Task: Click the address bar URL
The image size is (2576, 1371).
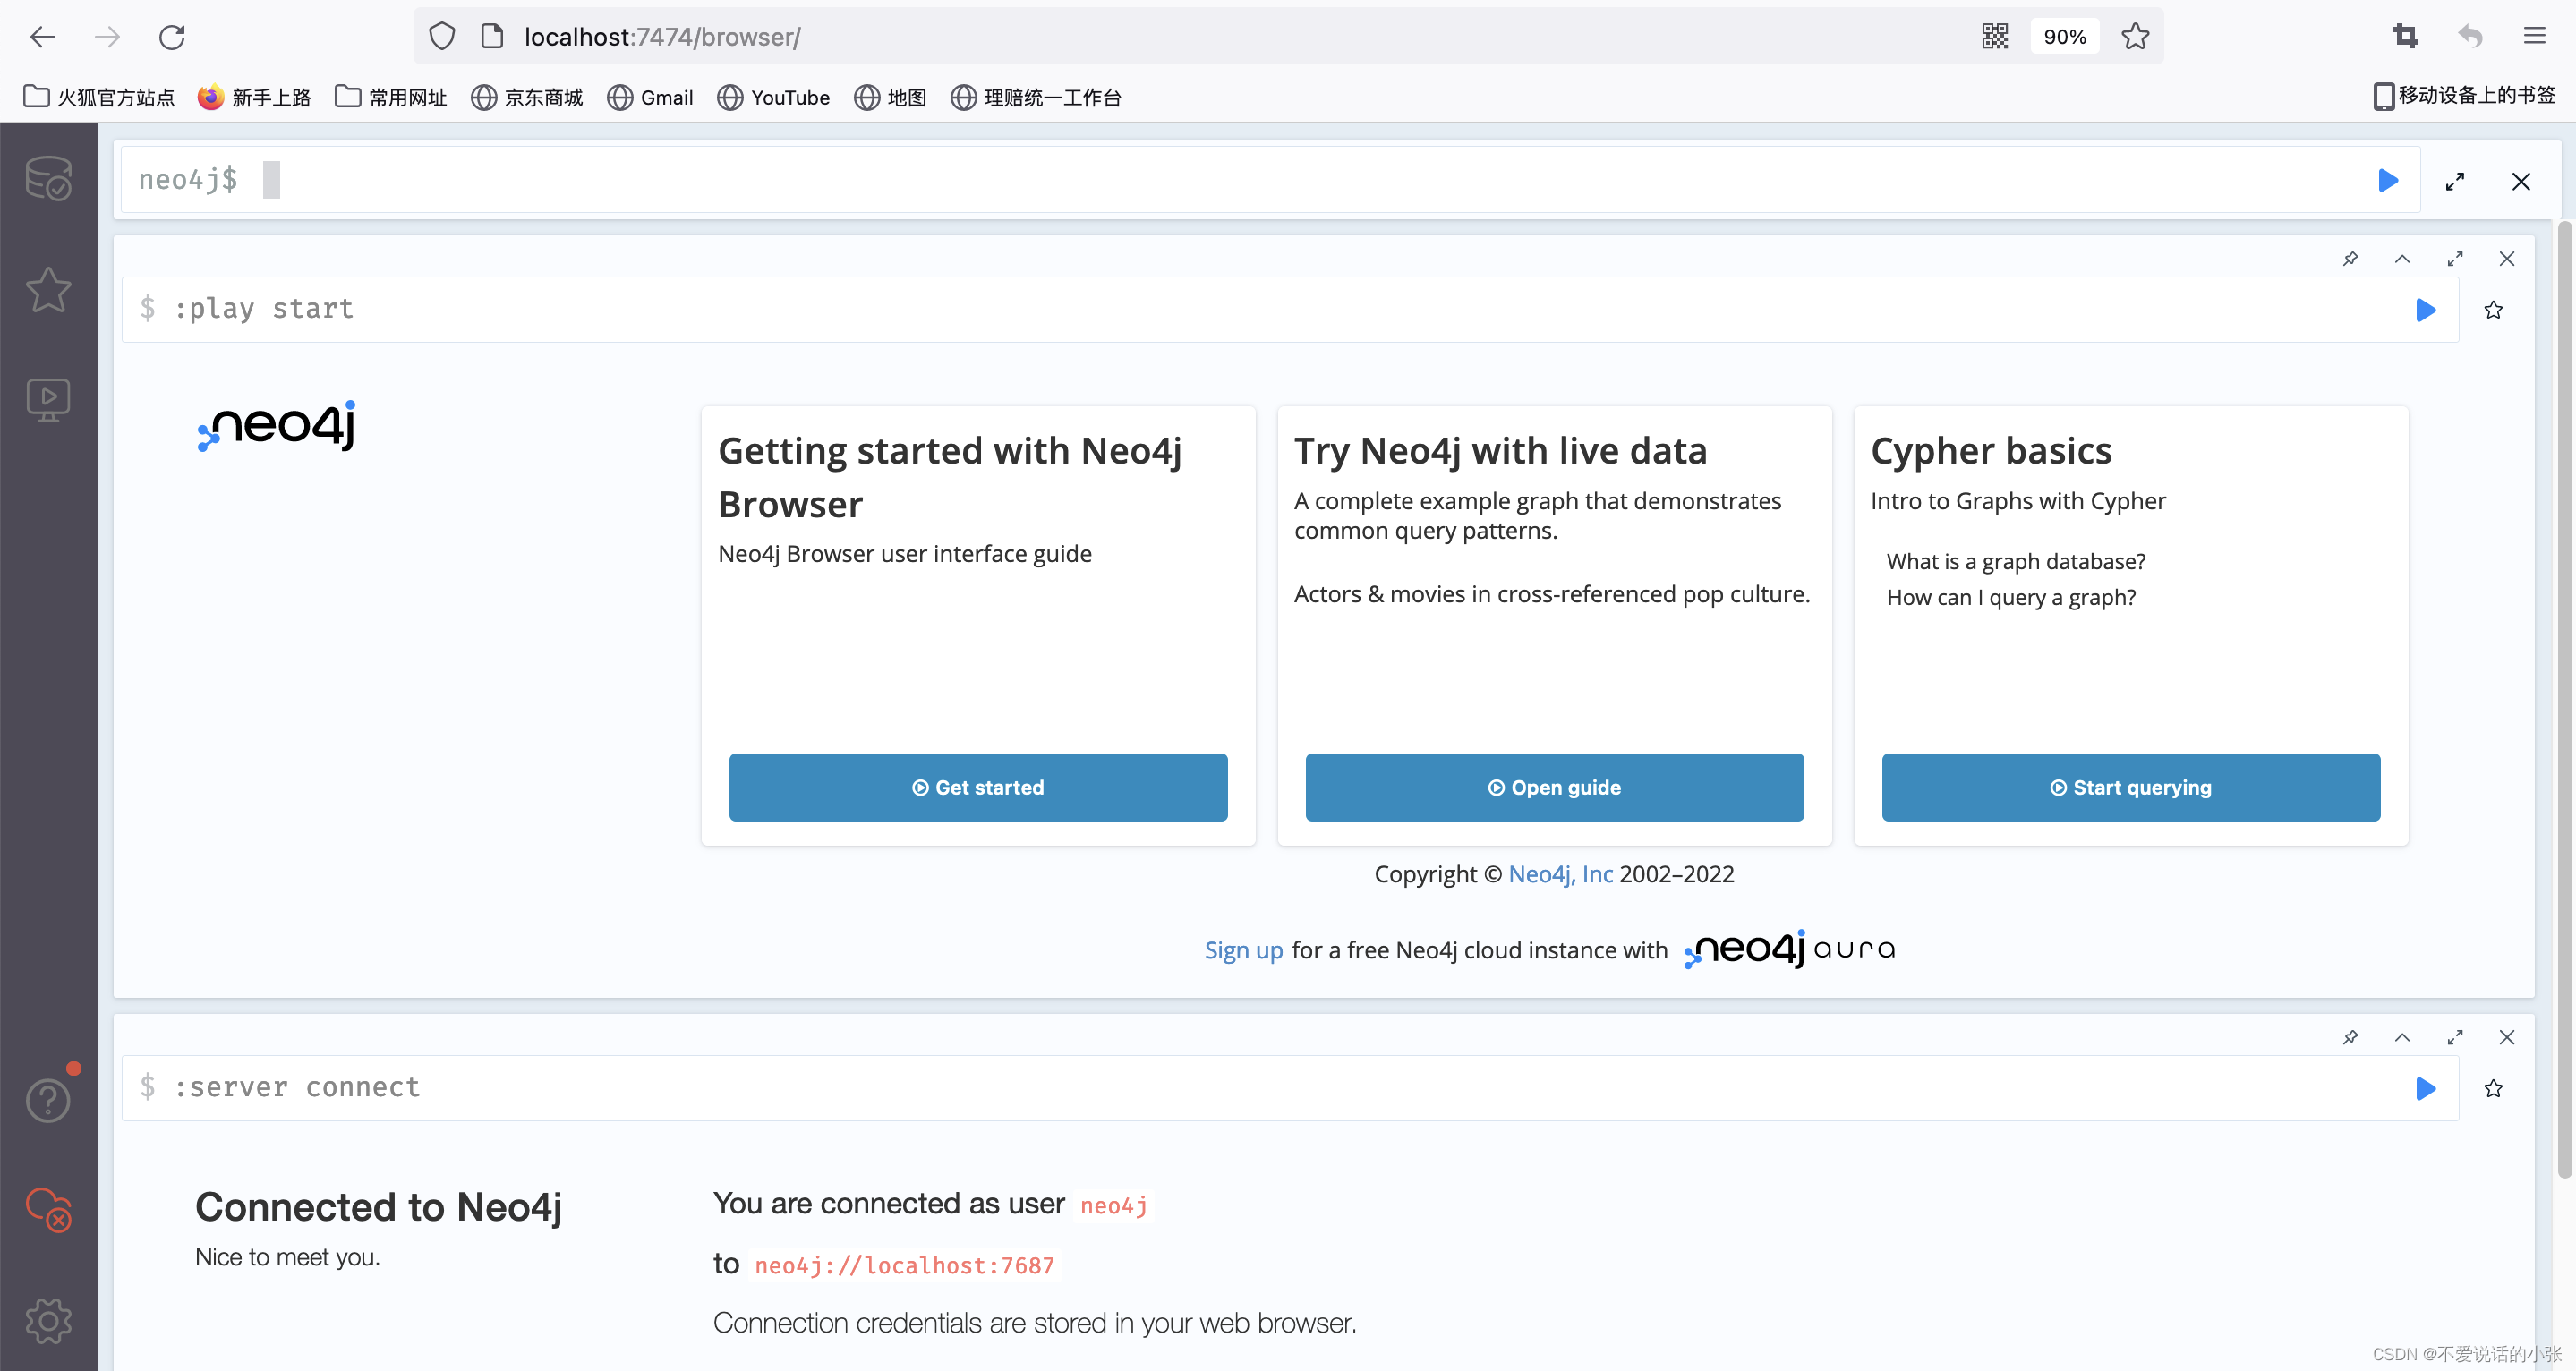Action: click(662, 37)
